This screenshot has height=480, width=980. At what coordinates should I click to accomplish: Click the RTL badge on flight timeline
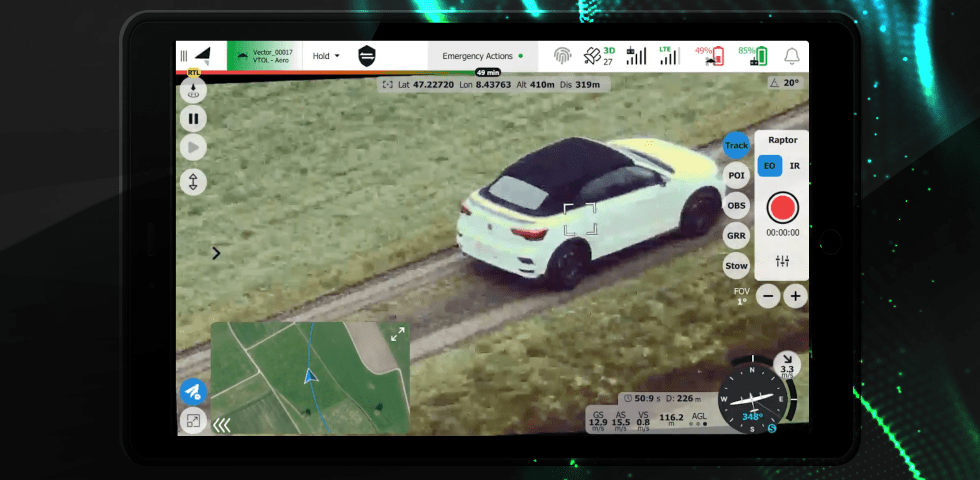click(194, 73)
